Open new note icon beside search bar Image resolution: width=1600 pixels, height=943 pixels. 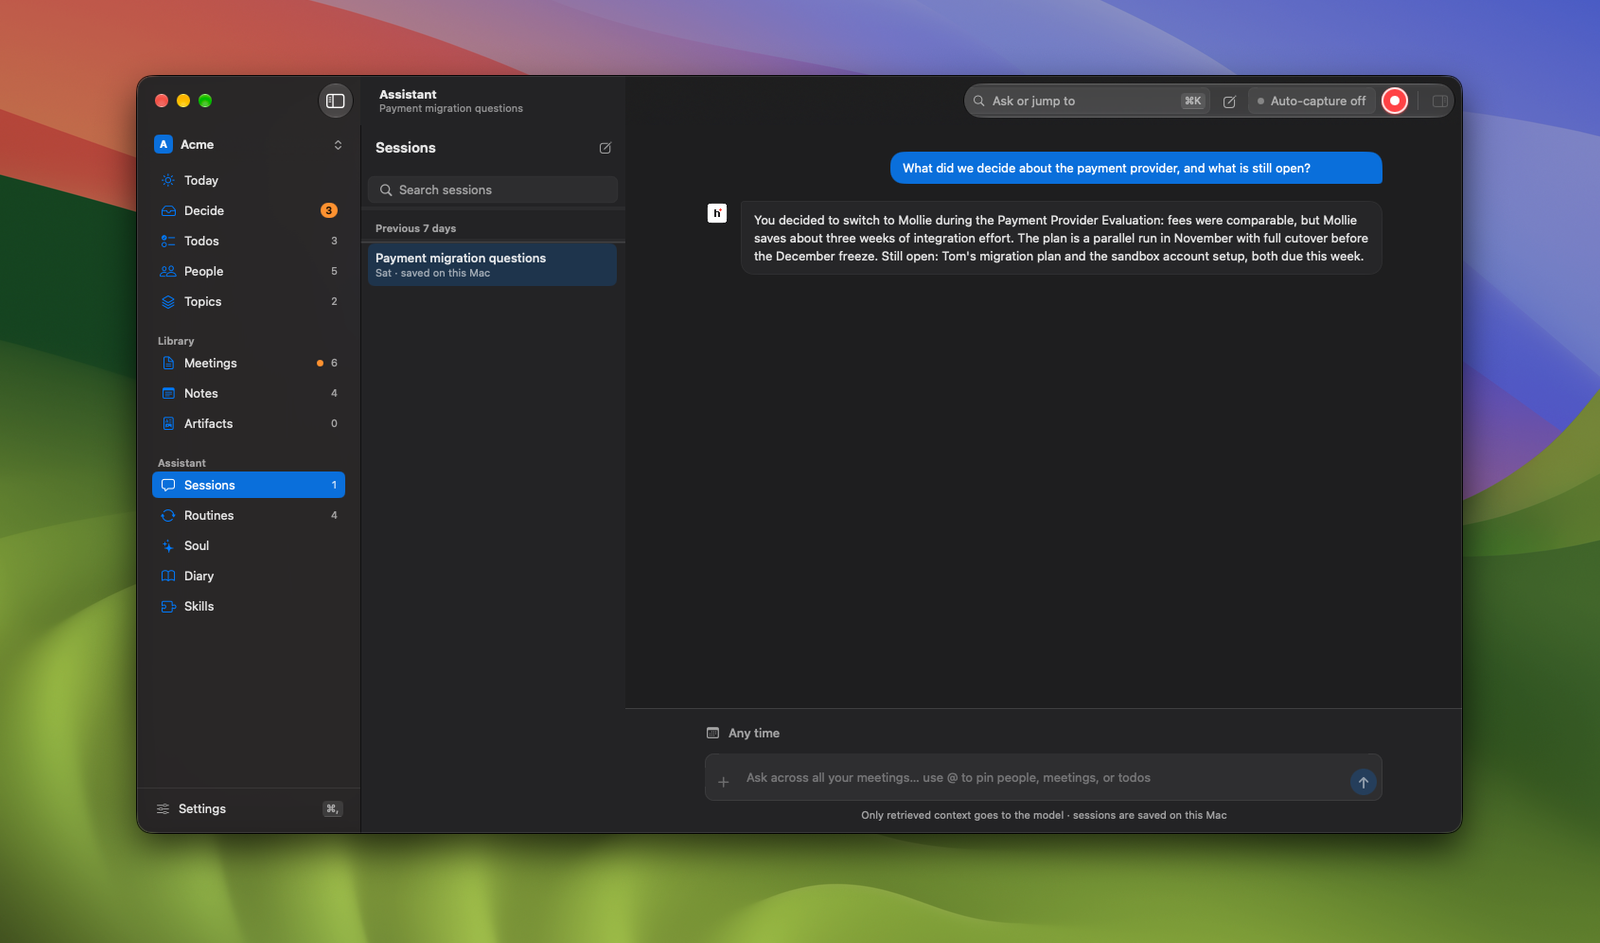1229,101
